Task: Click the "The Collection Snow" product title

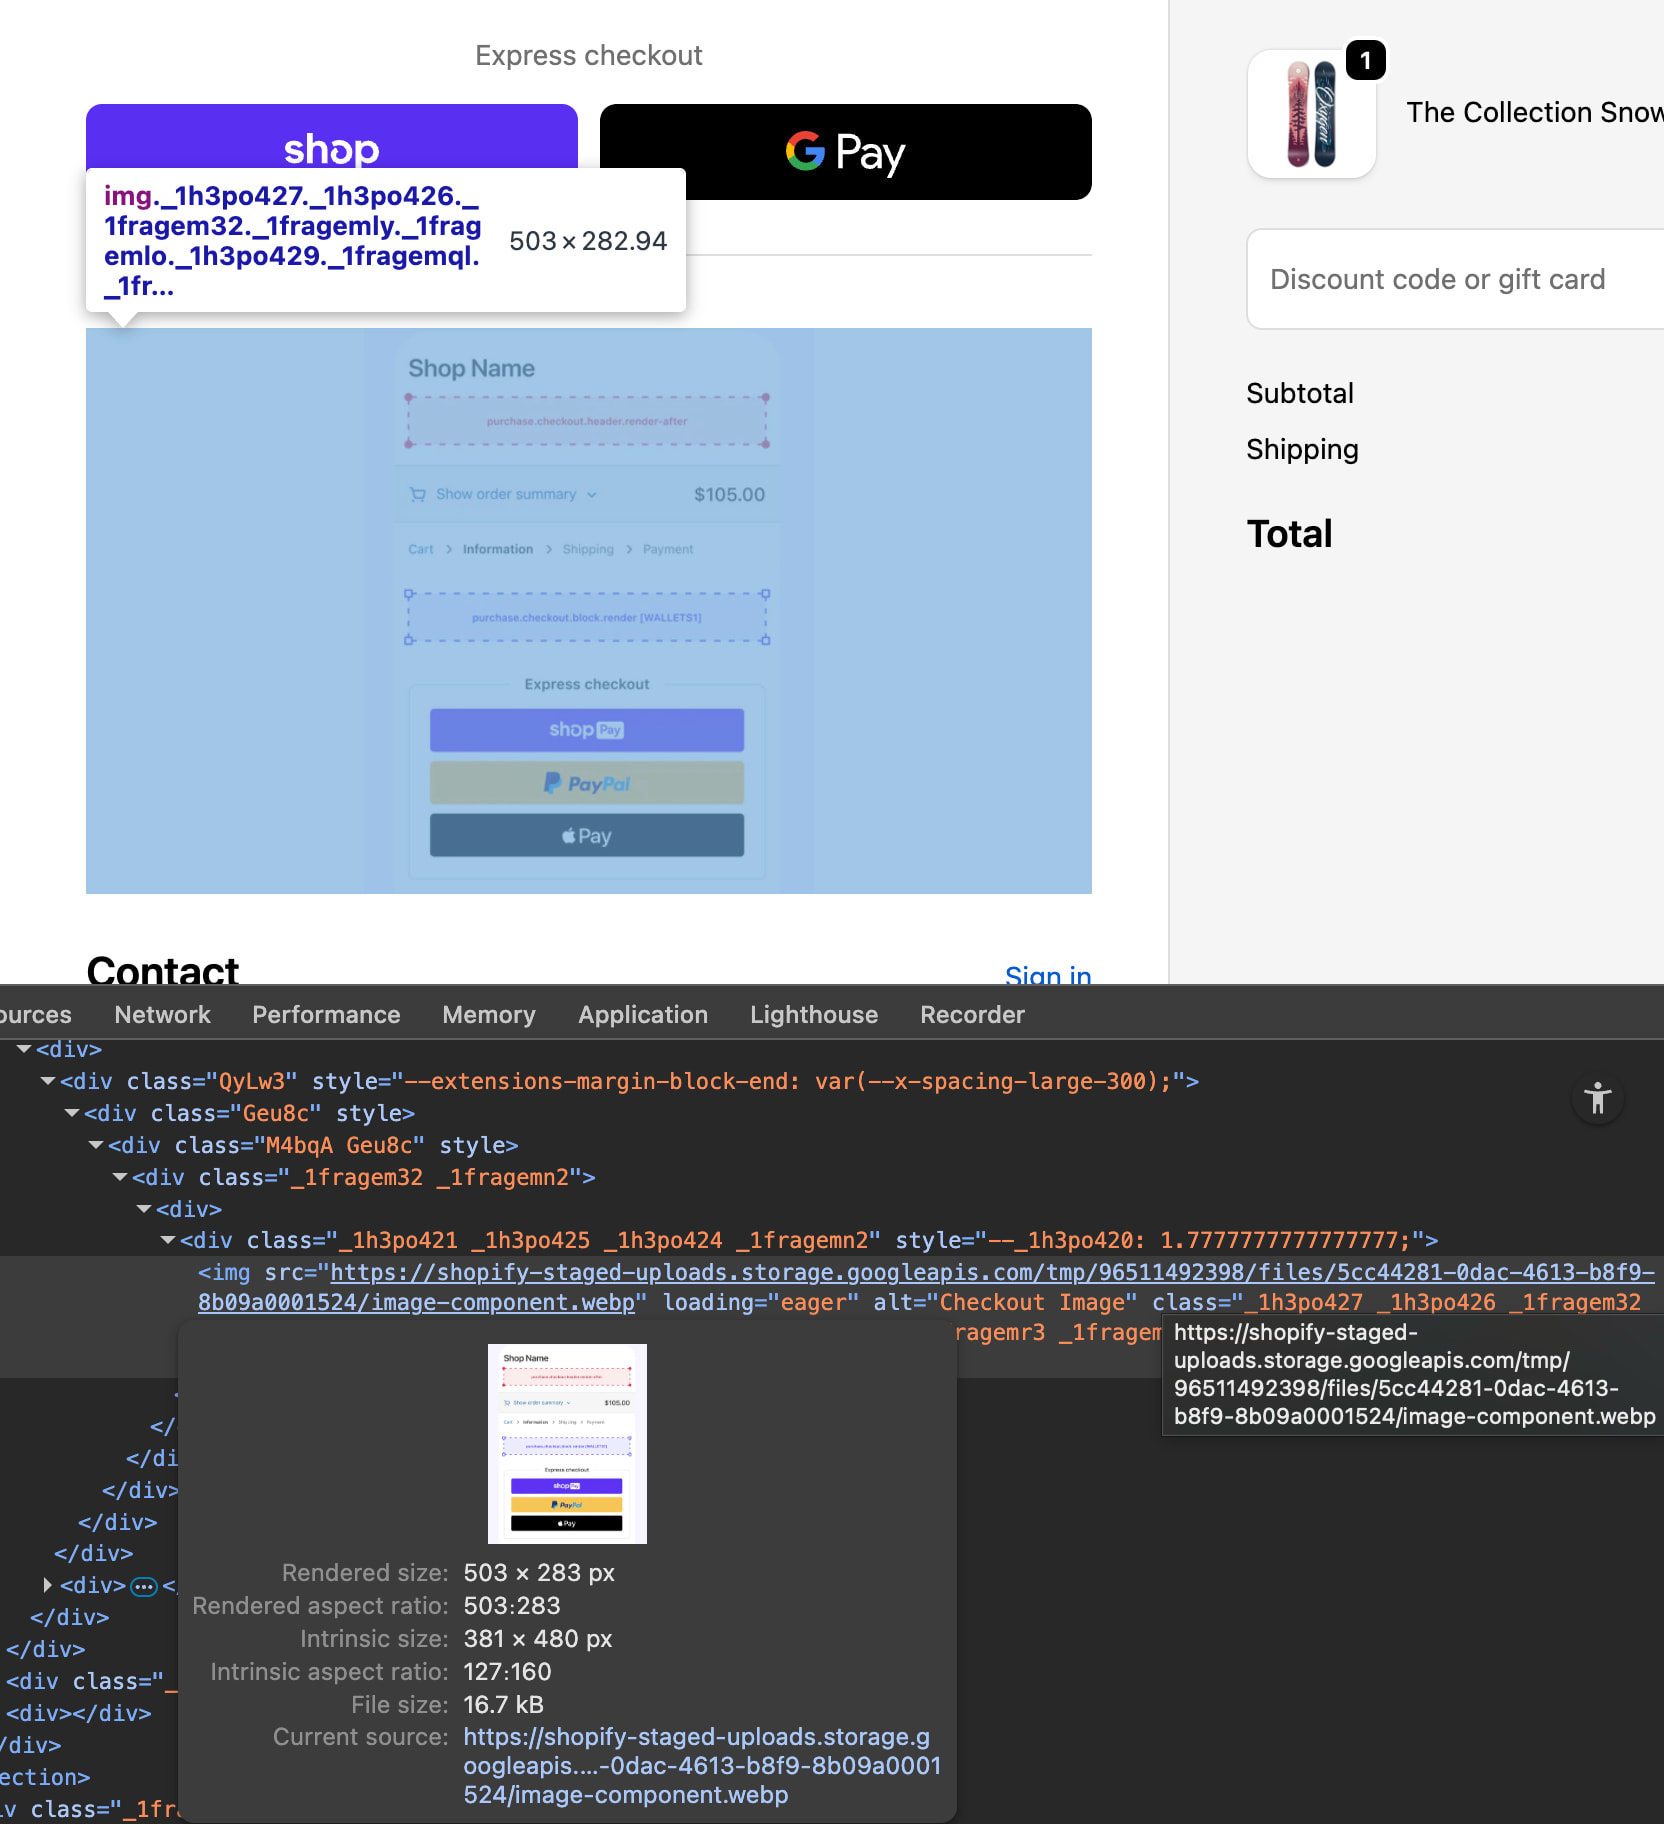Action: coord(1535,112)
